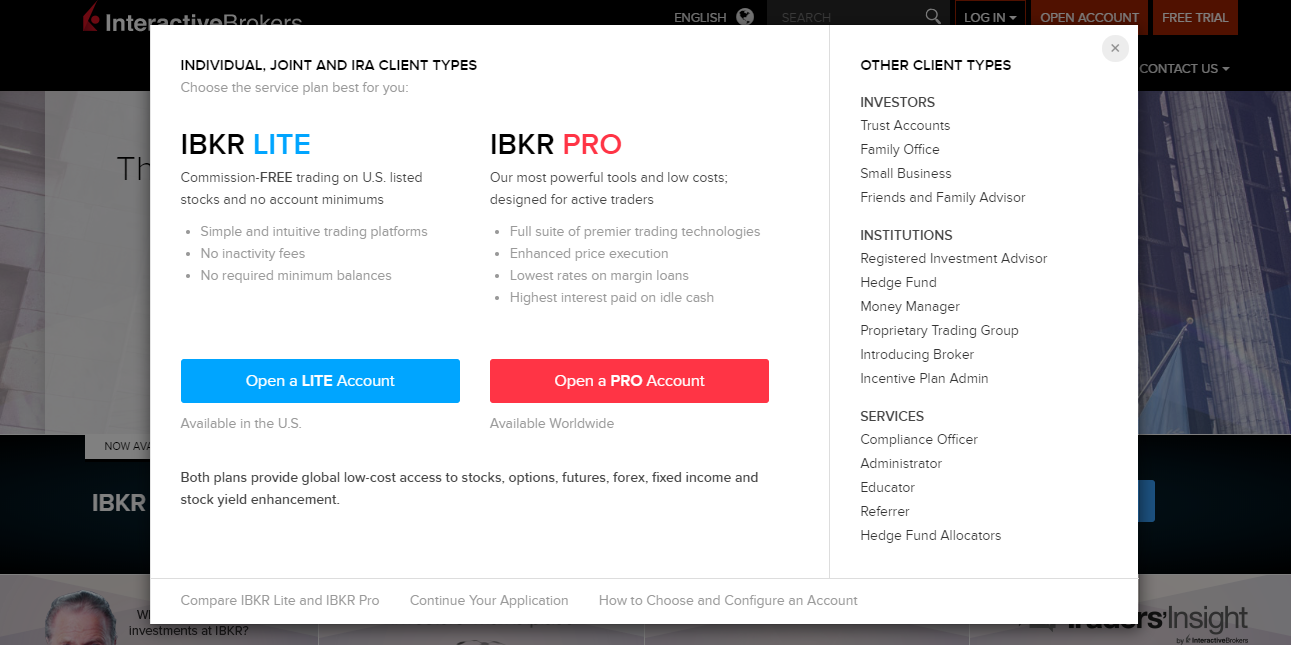Choose Small Business client type

(906, 173)
